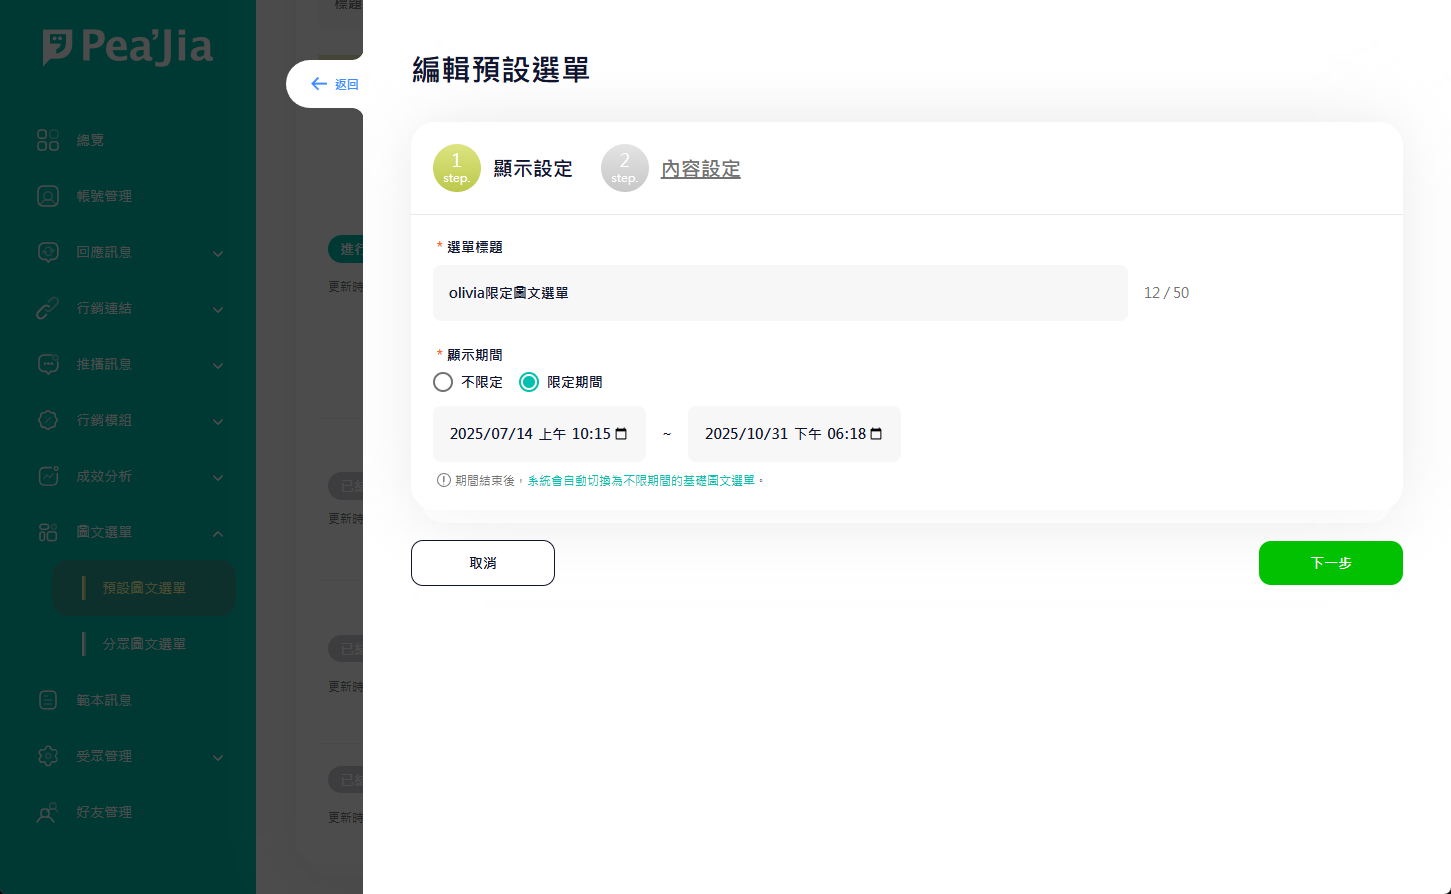
Task: Click the 帳號管理 account icon
Action: coord(48,196)
